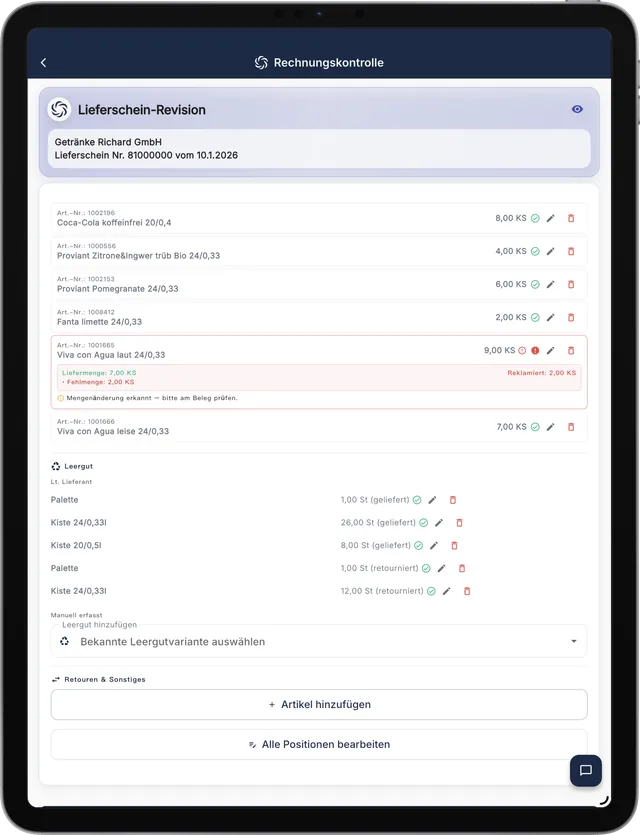Click the Reklamiert: 2,00 KS text
Screen dimensions: 640x835
point(541,373)
